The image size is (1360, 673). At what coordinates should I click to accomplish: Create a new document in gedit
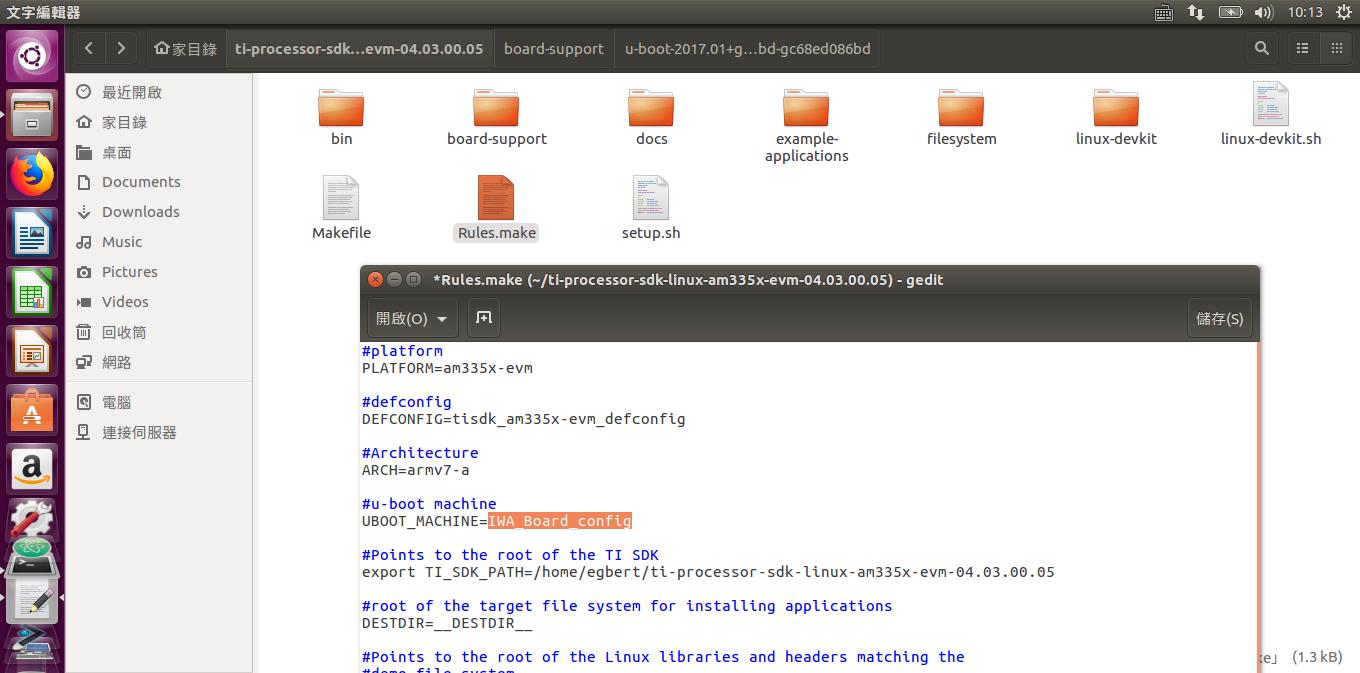484,318
